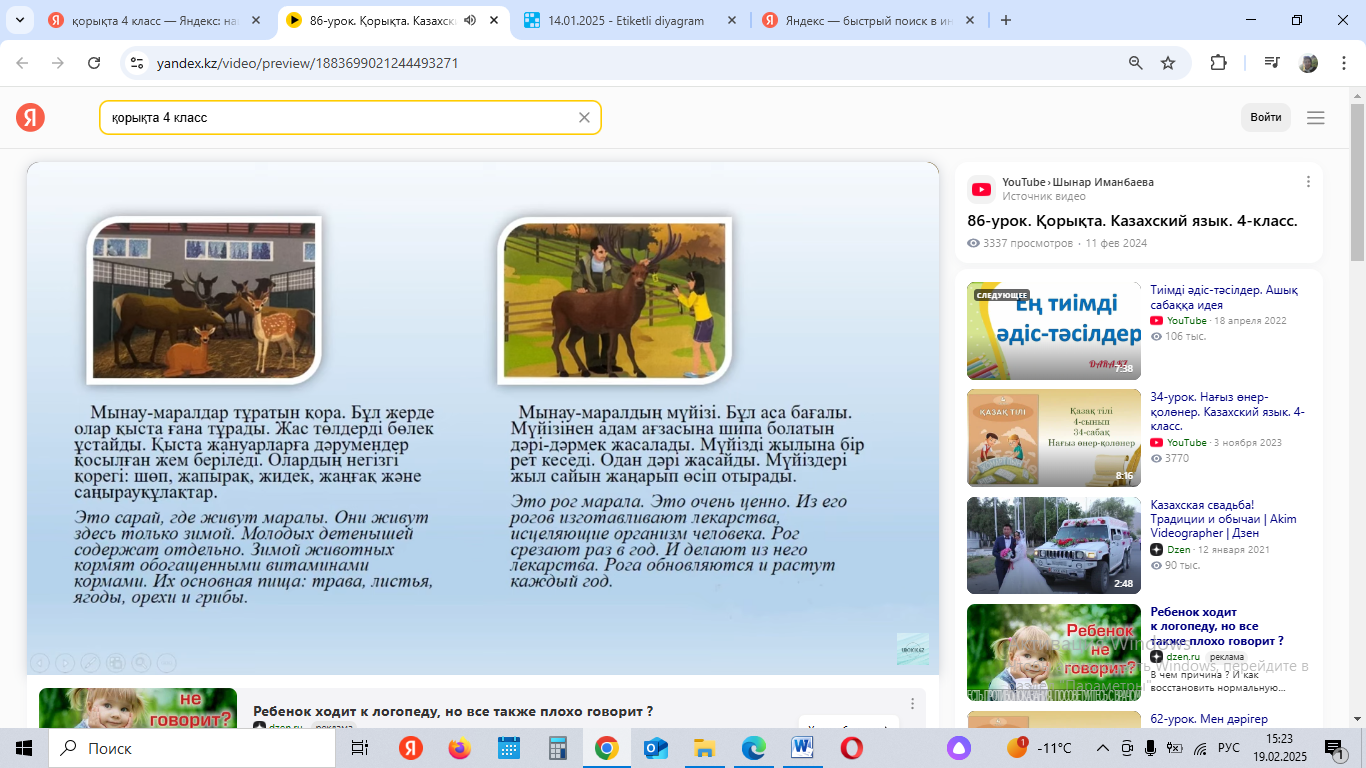
Task: Open the Windows notification center
Action: (x=1334, y=748)
